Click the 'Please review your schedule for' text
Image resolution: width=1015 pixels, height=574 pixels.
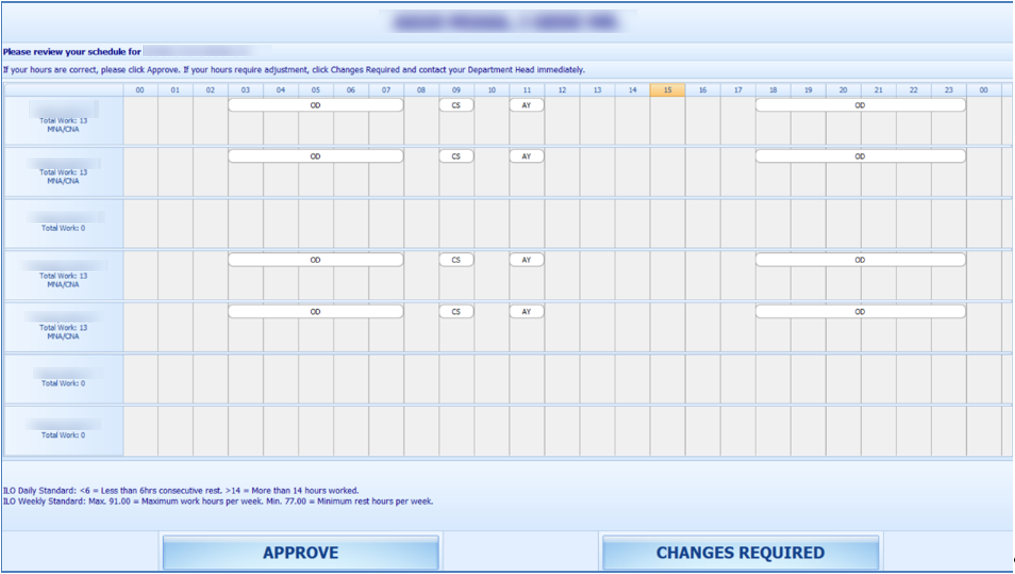[x=72, y=52]
